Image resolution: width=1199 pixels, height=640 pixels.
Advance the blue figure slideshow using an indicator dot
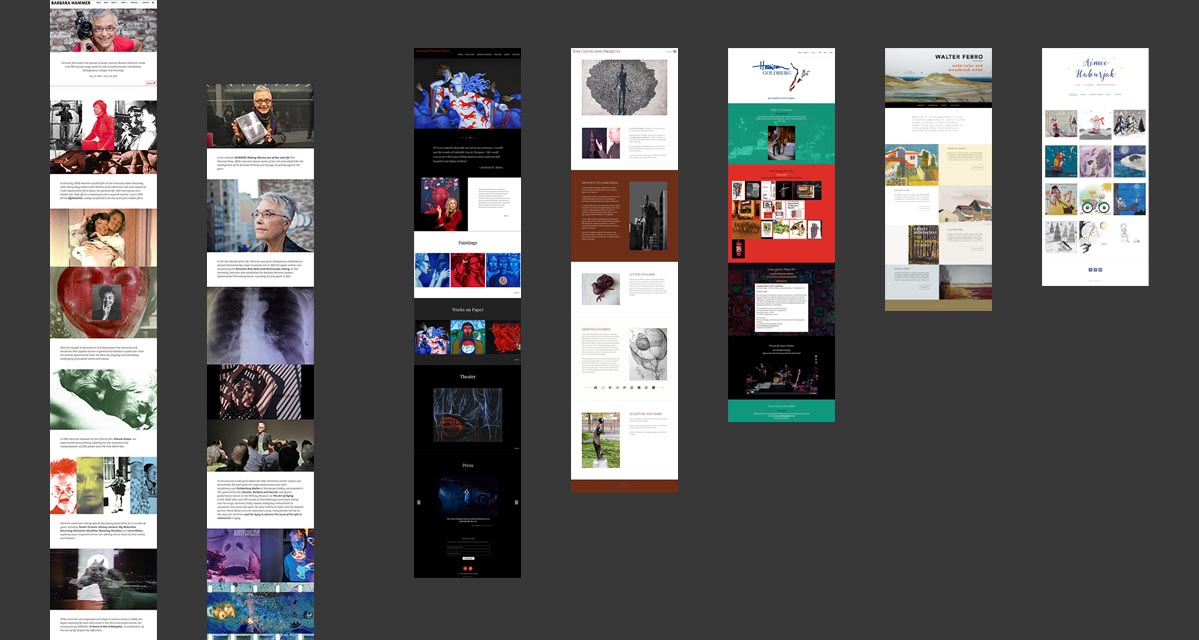tap(468, 138)
